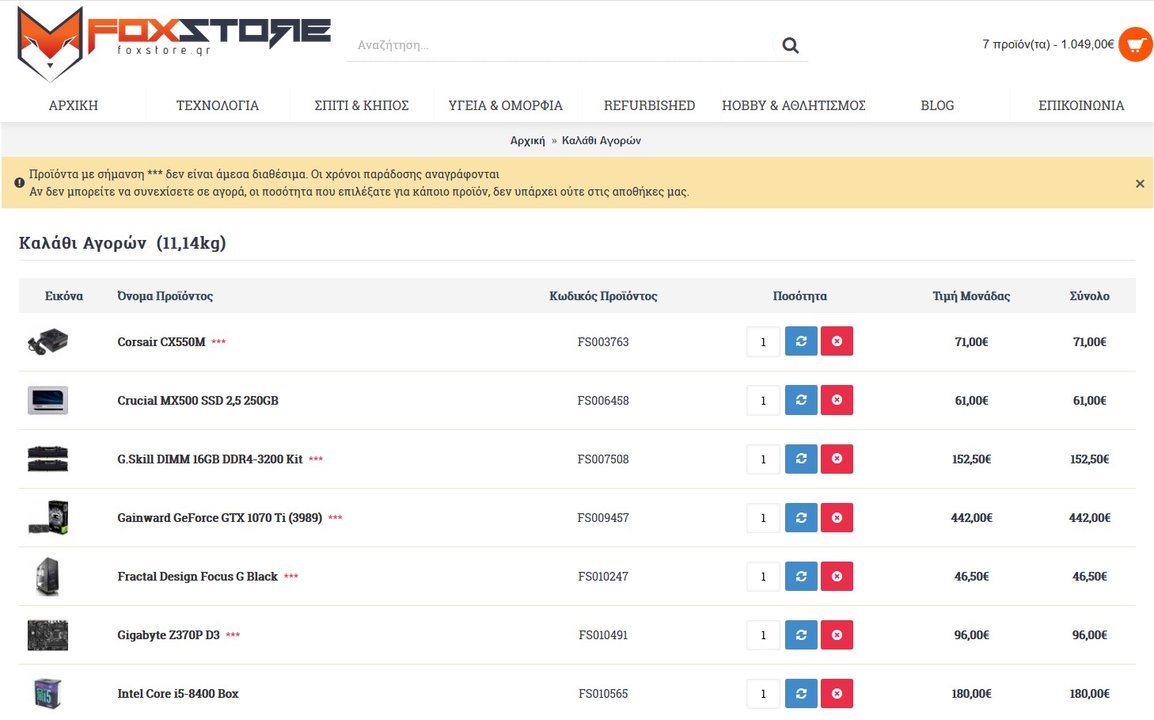Viewport: 1154px width, 720px height.
Task: Go to the REFURBISHED section
Action: [649, 105]
